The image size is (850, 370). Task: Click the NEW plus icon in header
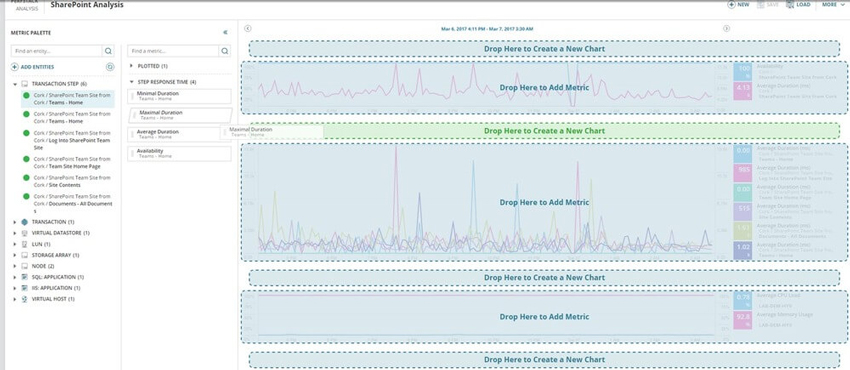point(731,4)
